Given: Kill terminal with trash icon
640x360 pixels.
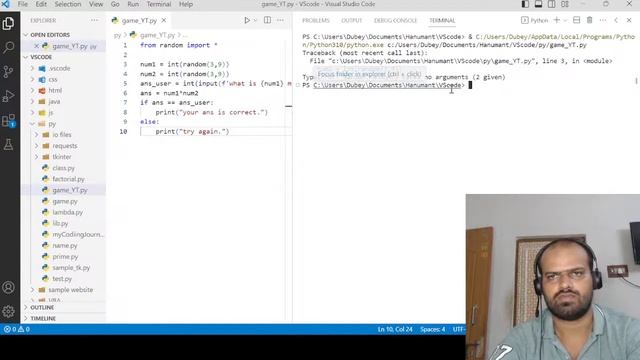Looking at the screenshot, I should coord(589,20).
